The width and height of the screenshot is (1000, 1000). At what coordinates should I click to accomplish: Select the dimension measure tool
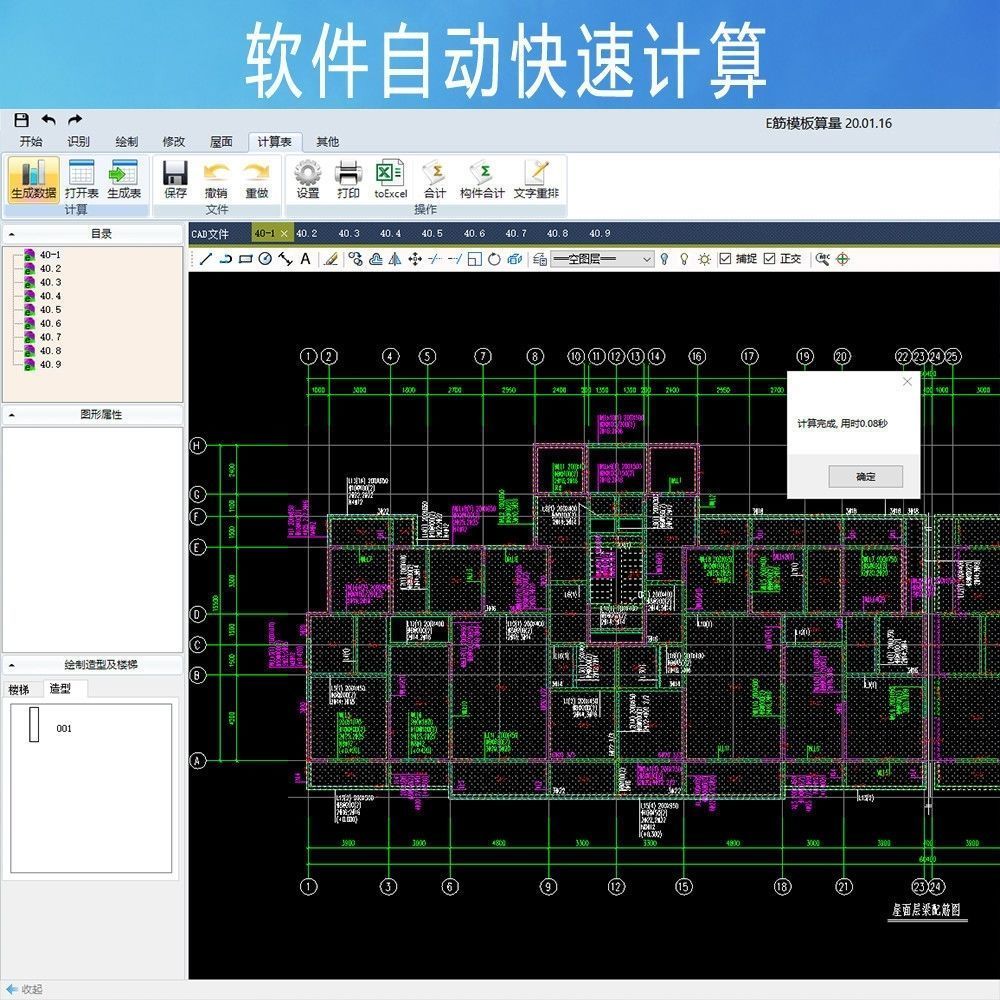[x=285, y=259]
